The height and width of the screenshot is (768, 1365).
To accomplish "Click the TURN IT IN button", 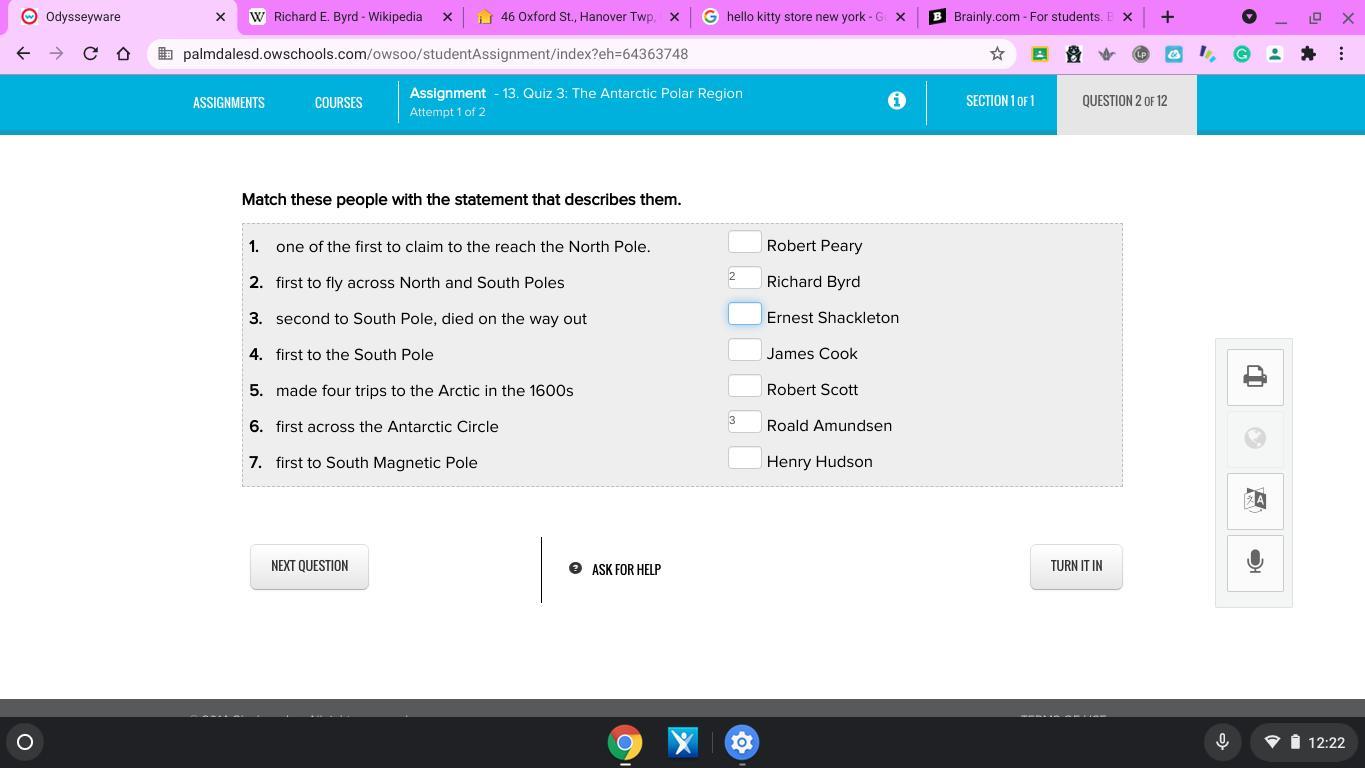I will [x=1076, y=567].
